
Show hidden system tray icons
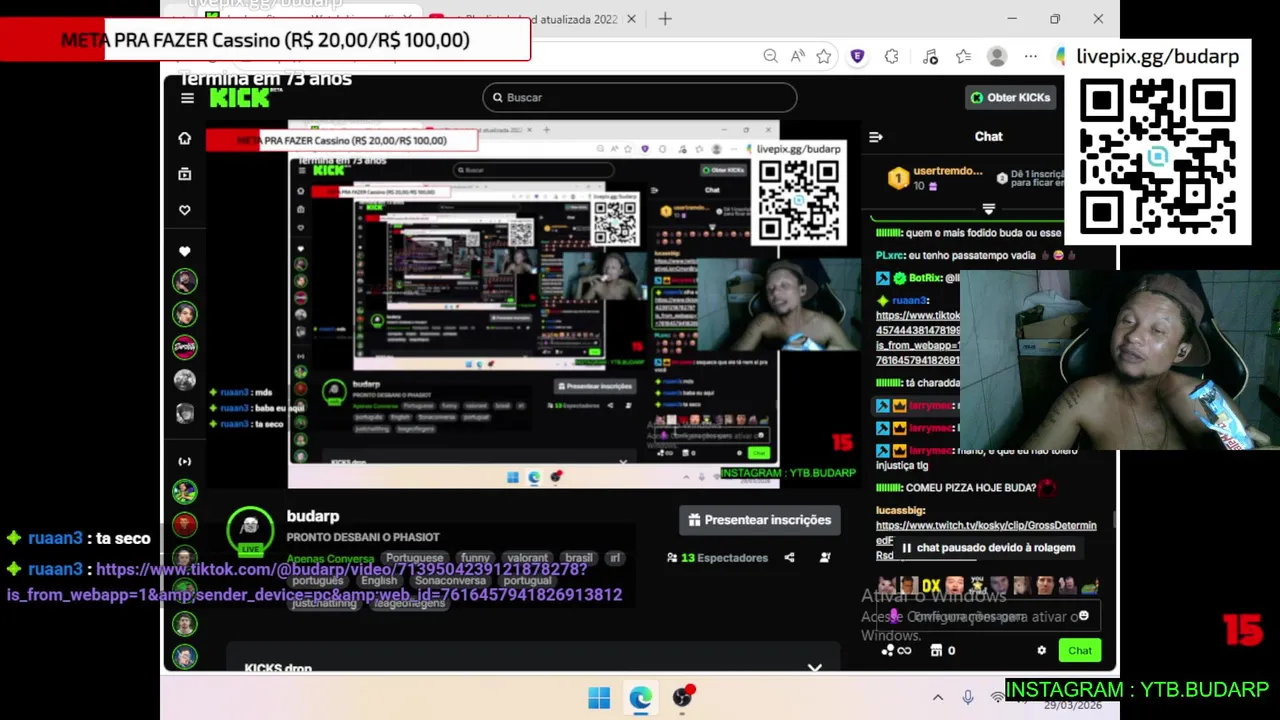click(938, 698)
